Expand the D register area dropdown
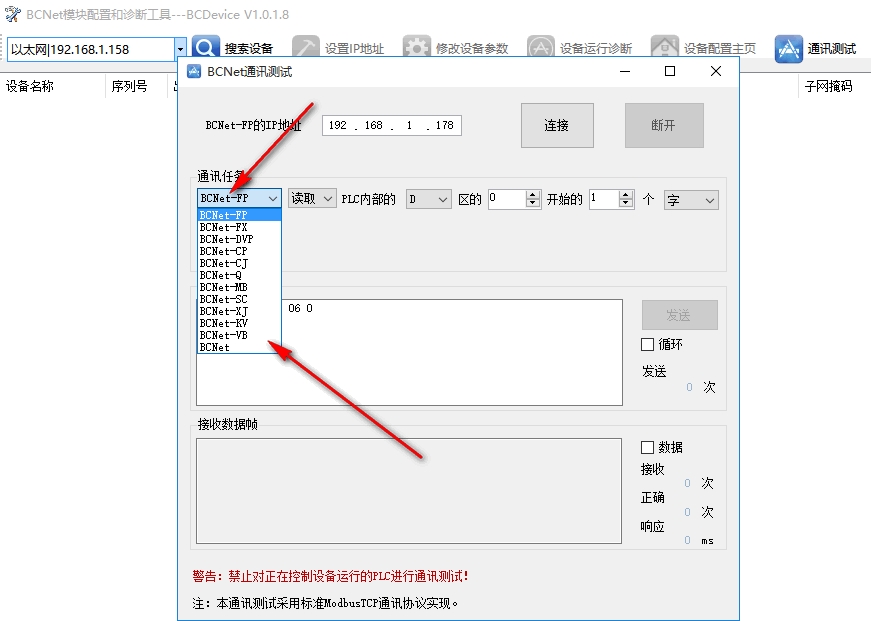Image resolution: width=871 pixels, height=621 pixels. point(428,199)
